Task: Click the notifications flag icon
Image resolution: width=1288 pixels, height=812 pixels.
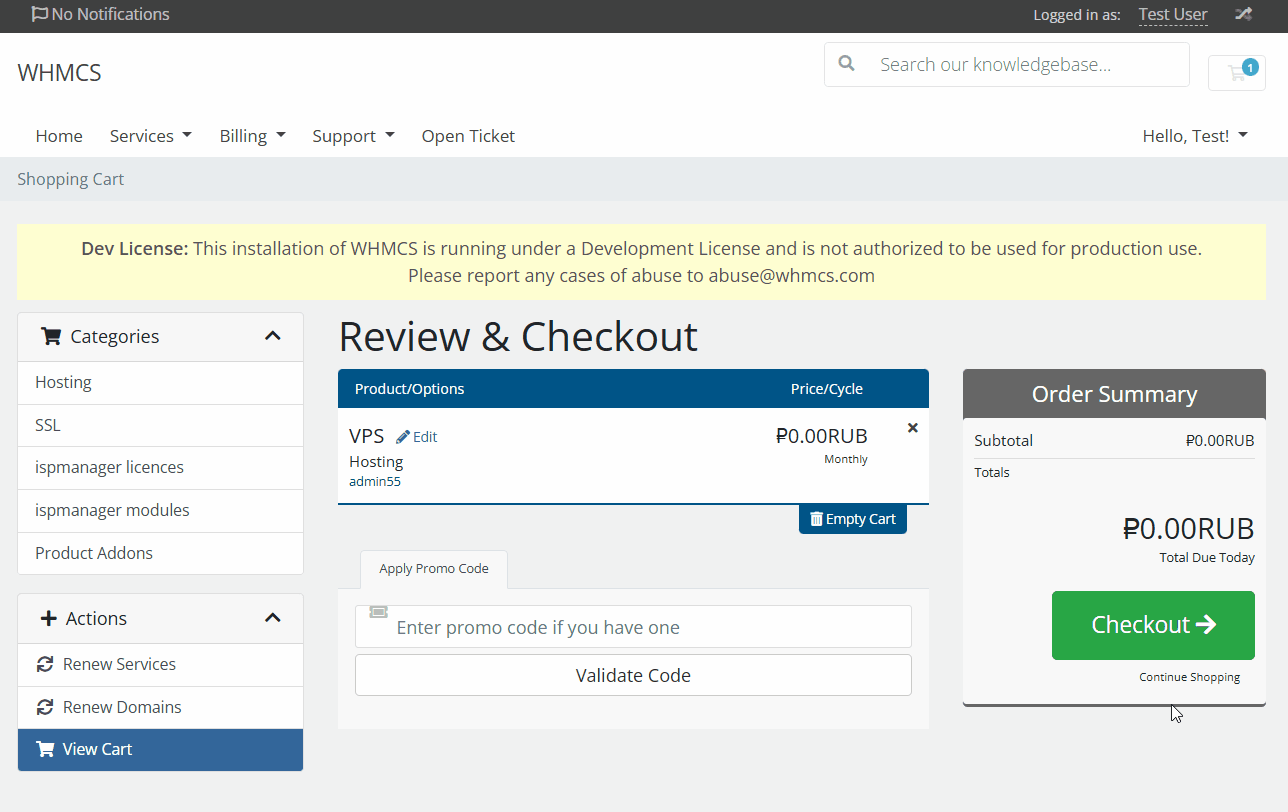Action: point(40,14)
